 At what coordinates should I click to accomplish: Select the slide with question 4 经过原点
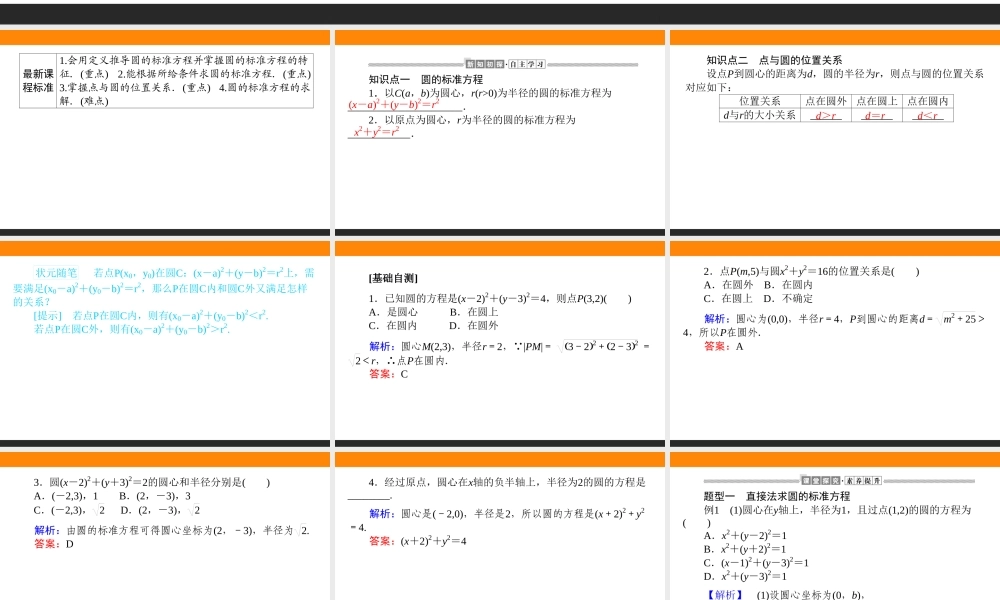[x=499, y=526]
